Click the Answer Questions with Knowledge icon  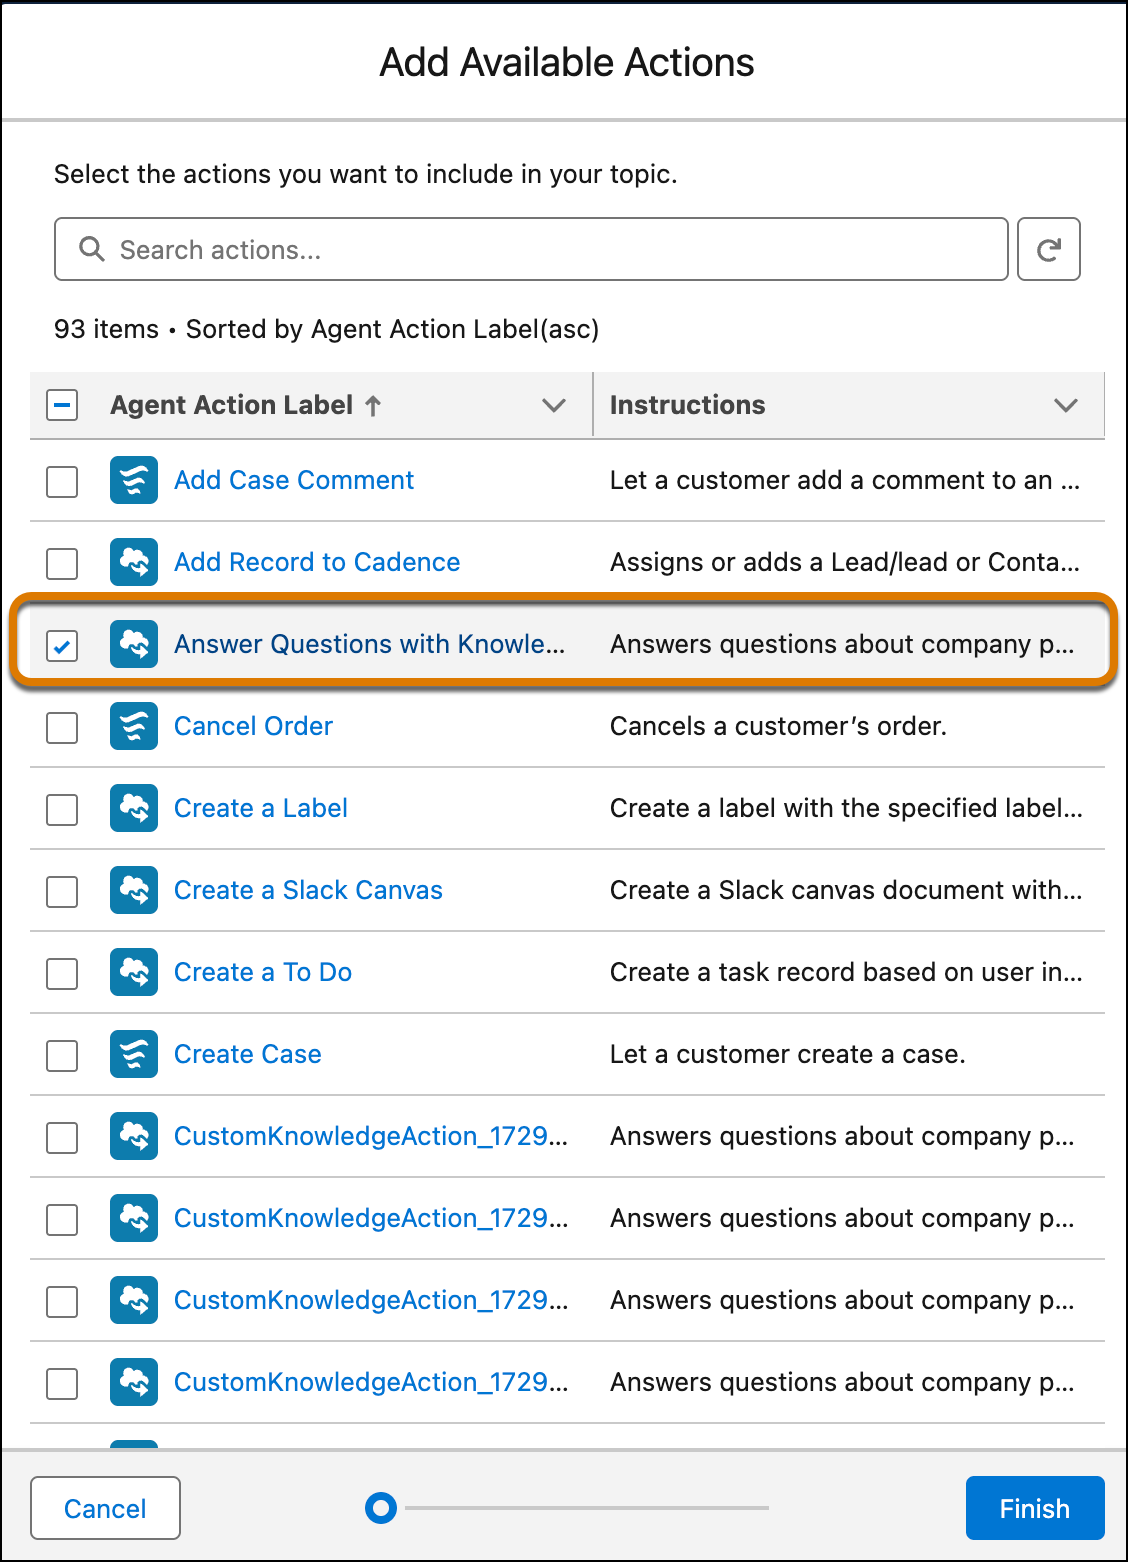click(x=133, y=644)
